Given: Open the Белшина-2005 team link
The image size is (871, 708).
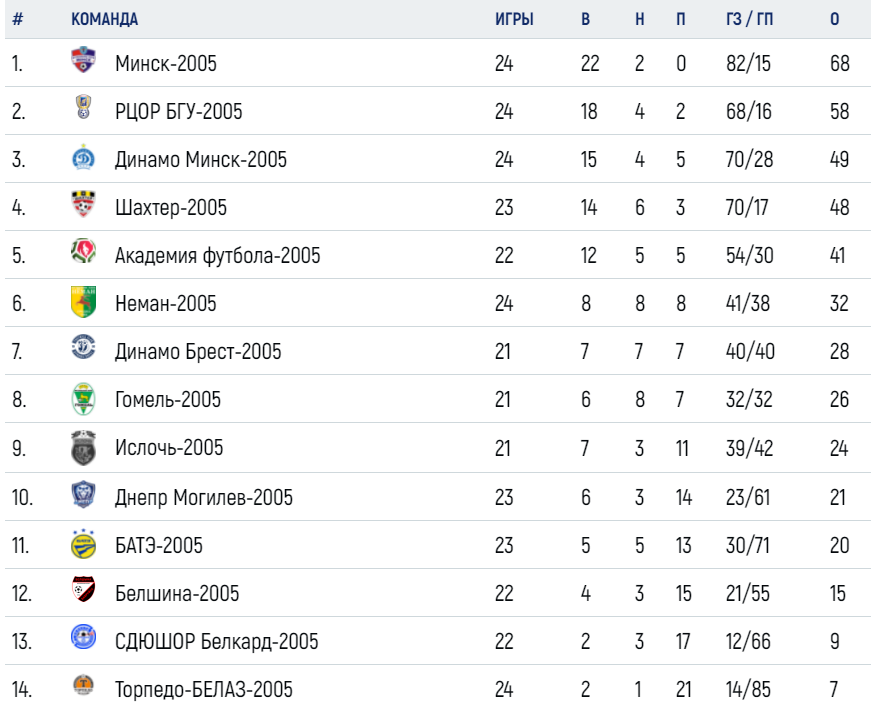Looking at the screenshot, I should pyautogui.click(x=177, y=594).
